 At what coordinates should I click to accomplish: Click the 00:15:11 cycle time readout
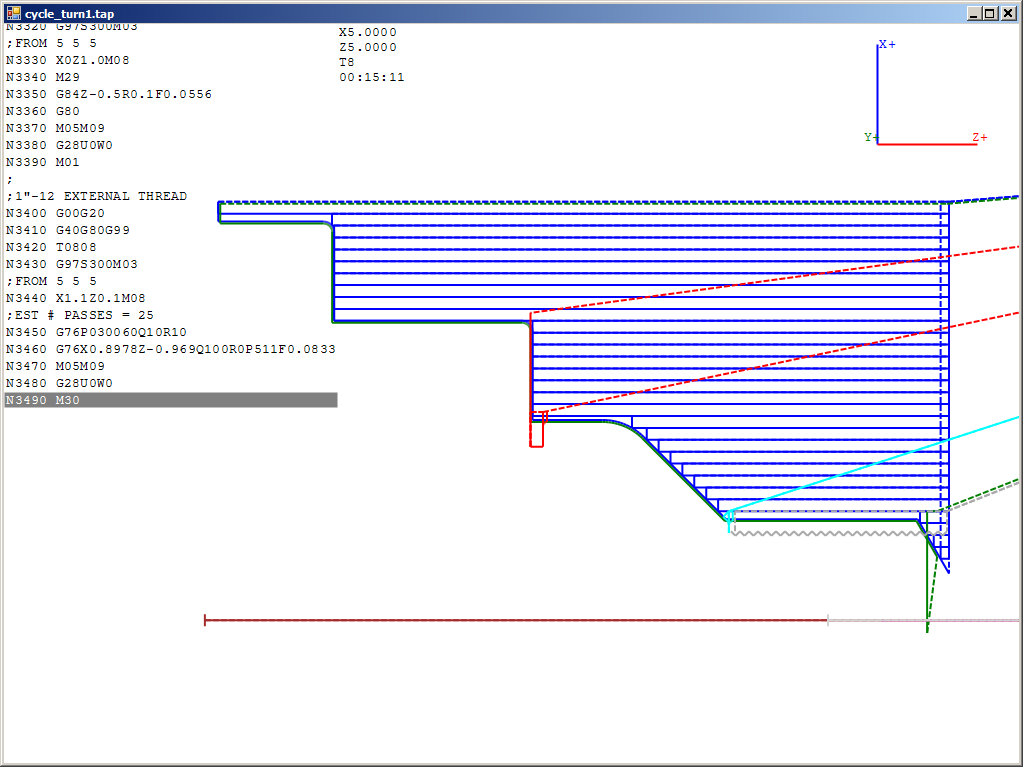(372, 77)
